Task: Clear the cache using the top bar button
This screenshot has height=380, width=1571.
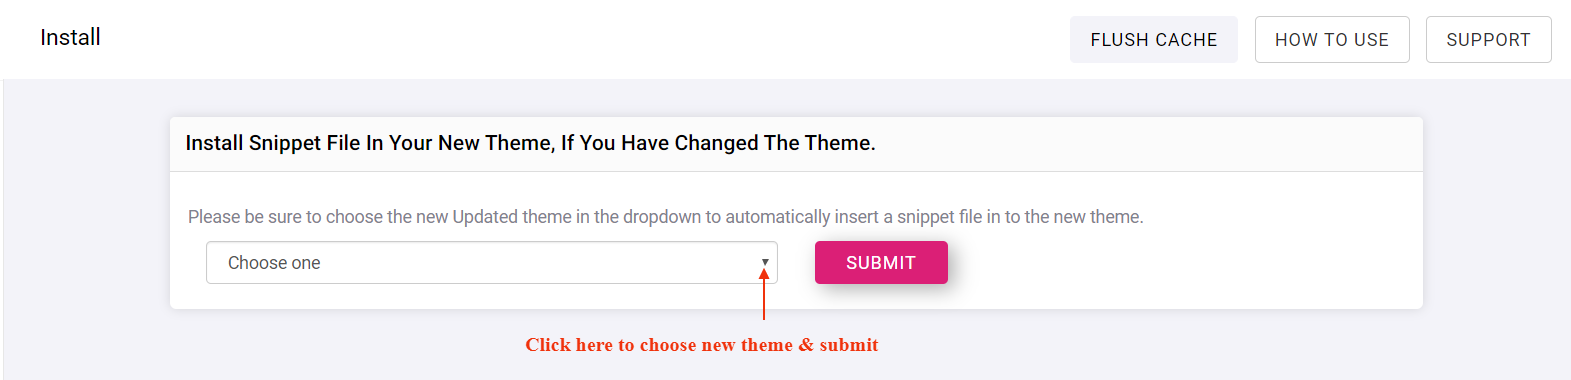Action: click(x=1153, y=40)
